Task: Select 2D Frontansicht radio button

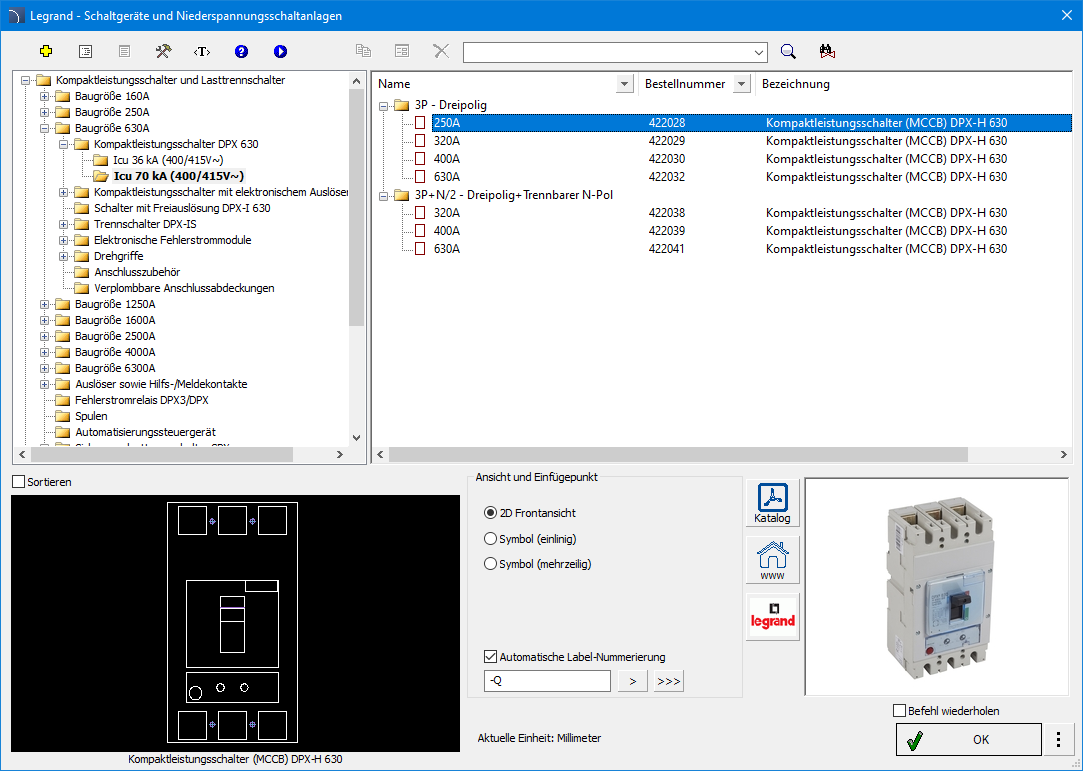Action: pos(490,513)
